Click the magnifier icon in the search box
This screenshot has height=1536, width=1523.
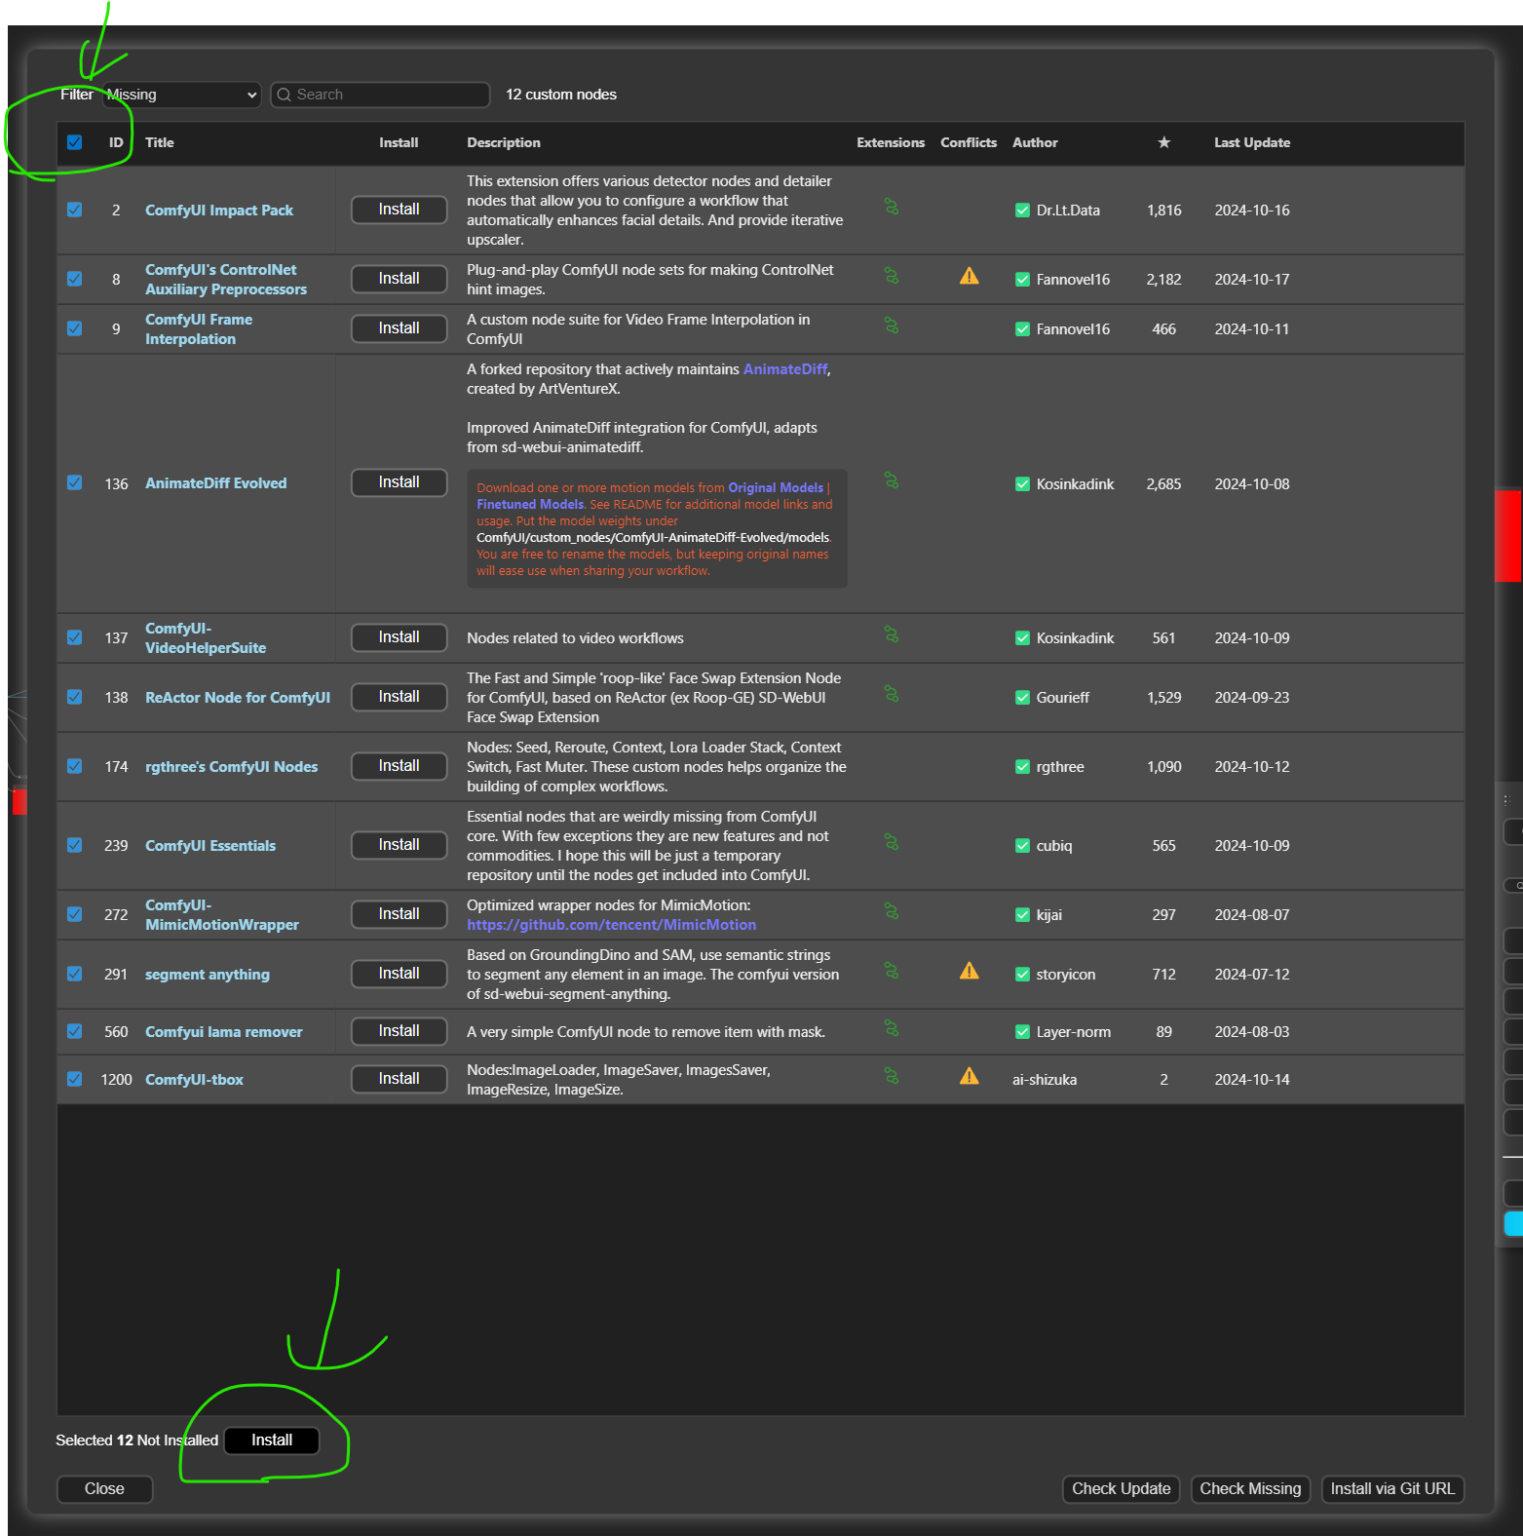284,94
